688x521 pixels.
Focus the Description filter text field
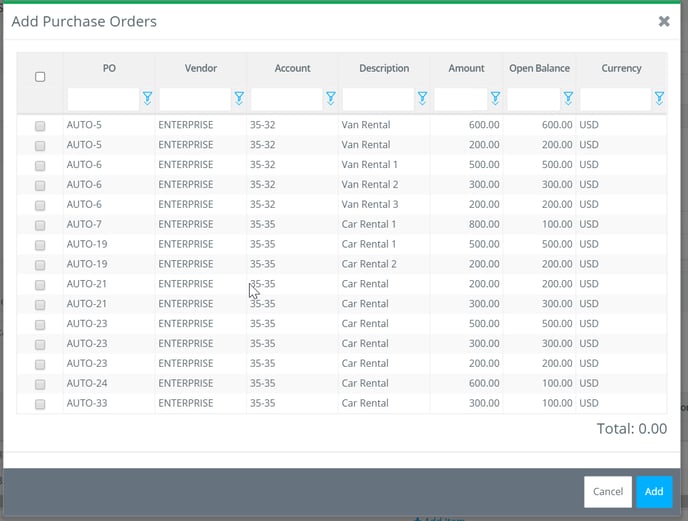tap(378, 99)
